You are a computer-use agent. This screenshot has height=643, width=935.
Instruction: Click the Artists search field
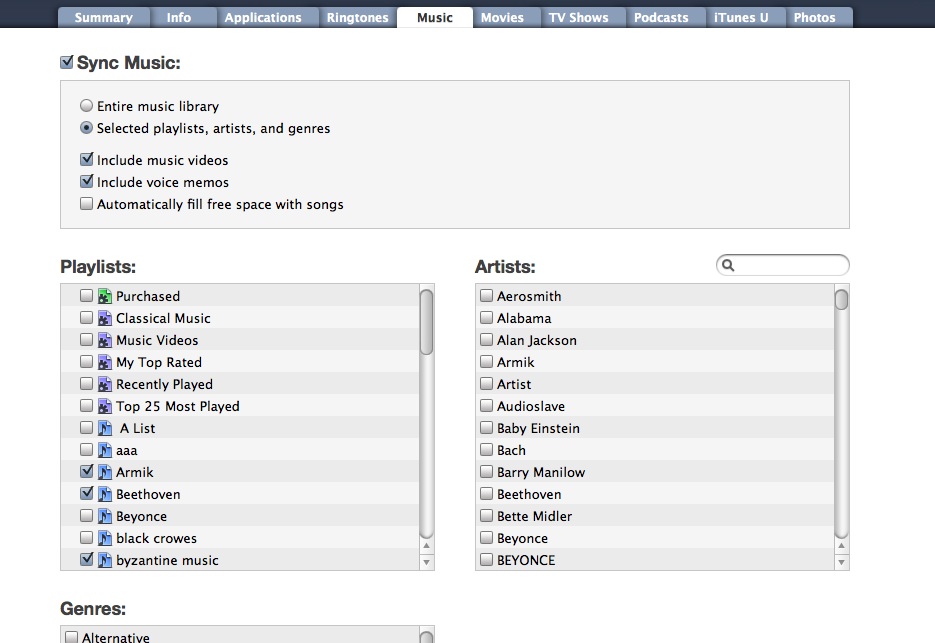(x=782, y=265)
